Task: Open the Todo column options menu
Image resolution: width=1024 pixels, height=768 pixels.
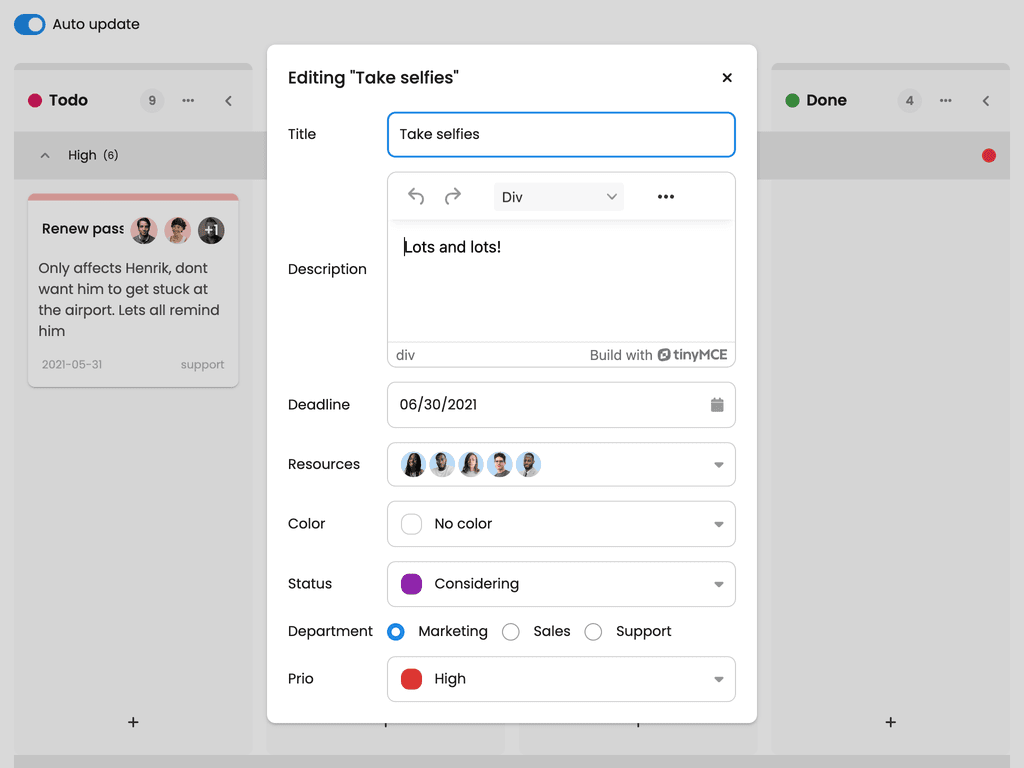Action: tap(188, 101)
